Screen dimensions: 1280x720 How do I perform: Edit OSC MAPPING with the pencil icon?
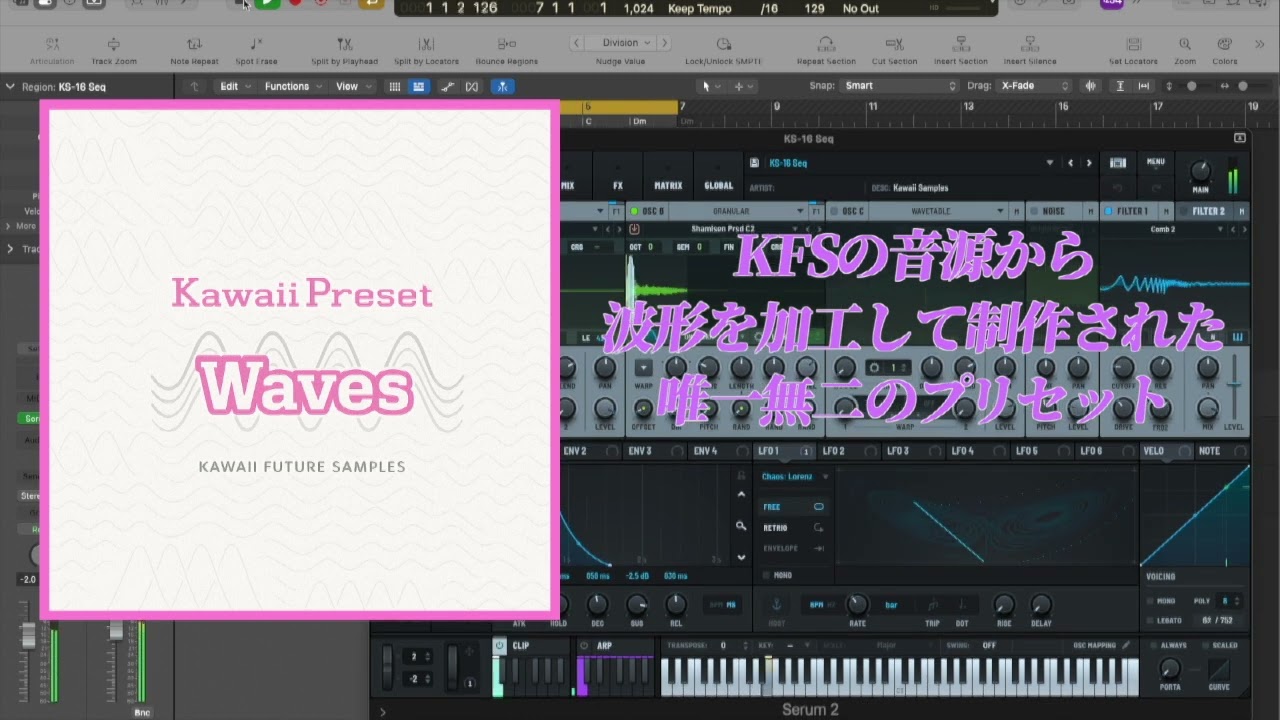coord(1126,645)
